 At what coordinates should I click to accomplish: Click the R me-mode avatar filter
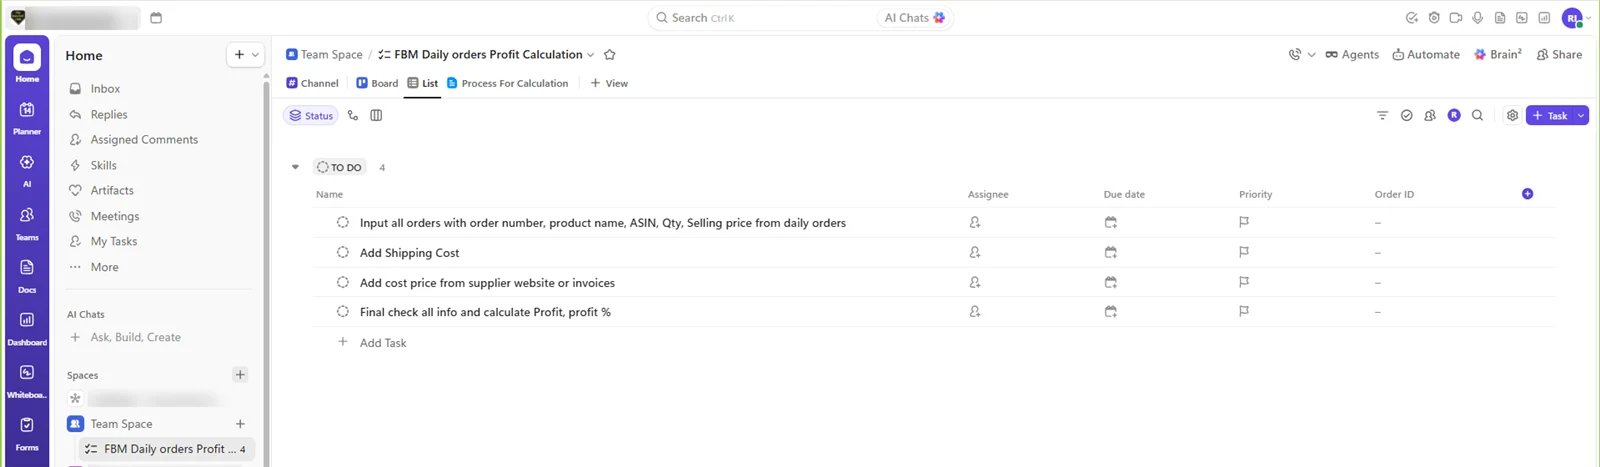tap(1454, 116)
